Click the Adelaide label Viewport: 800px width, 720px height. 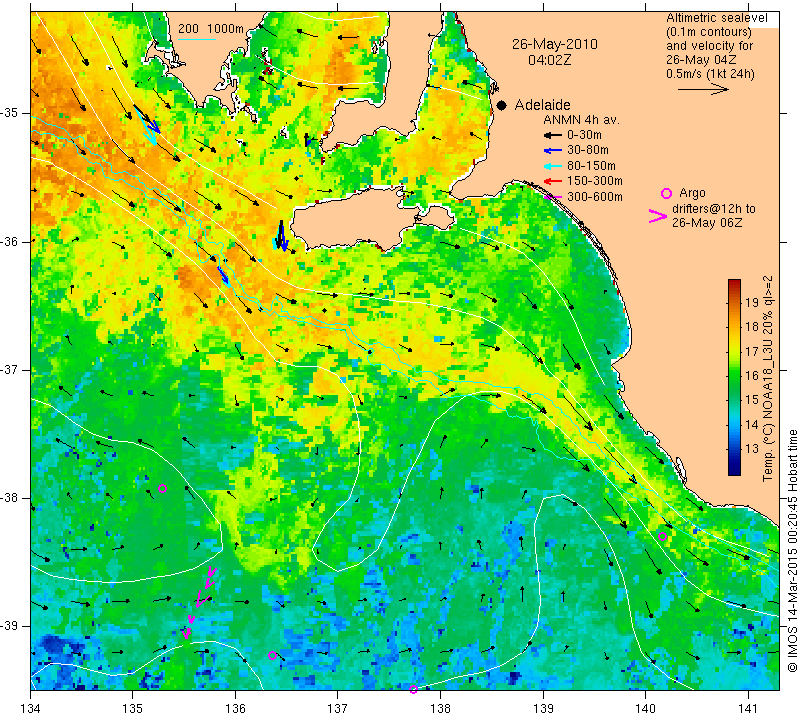point(542,105)
